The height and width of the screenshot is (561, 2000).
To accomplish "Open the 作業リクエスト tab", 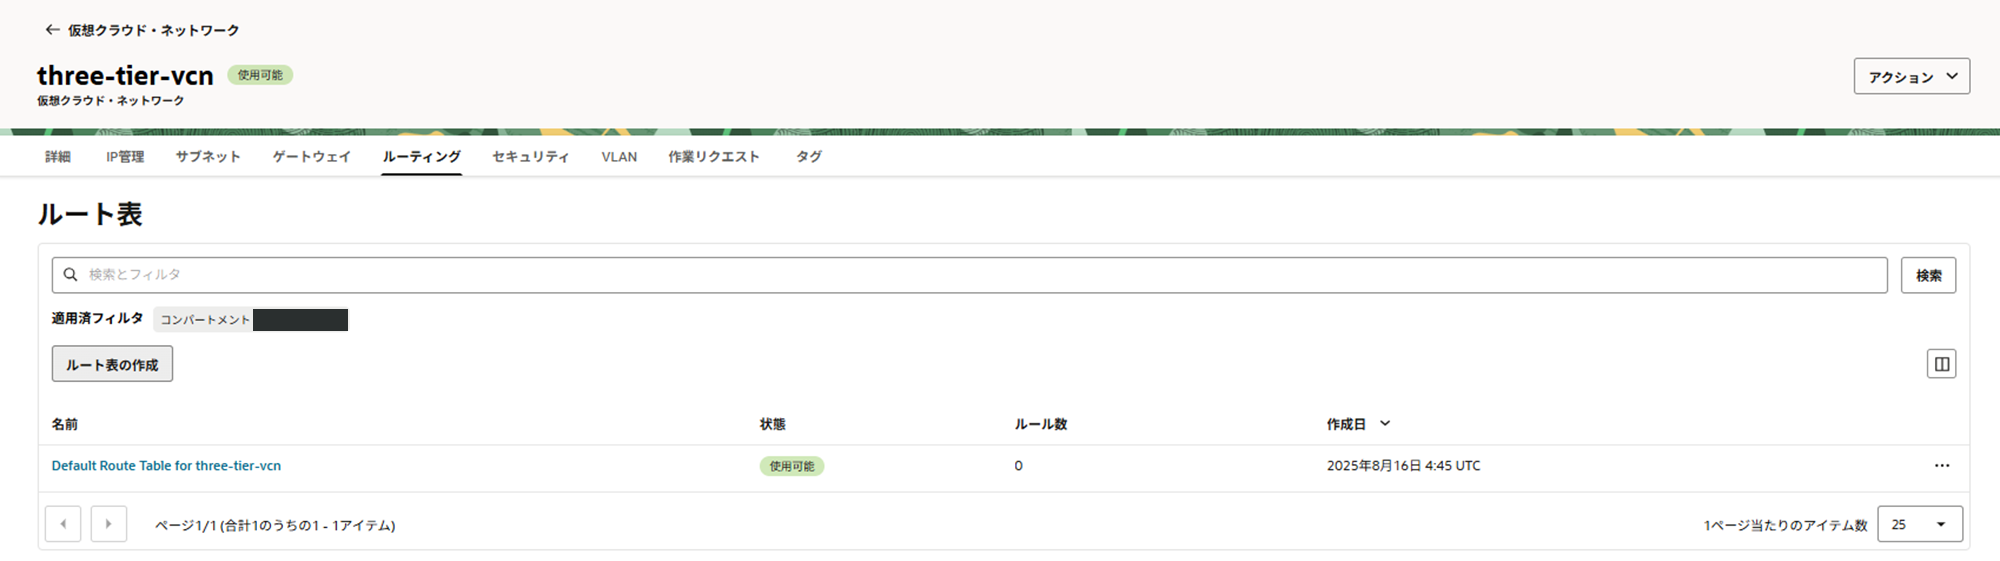I will (714, 157).
